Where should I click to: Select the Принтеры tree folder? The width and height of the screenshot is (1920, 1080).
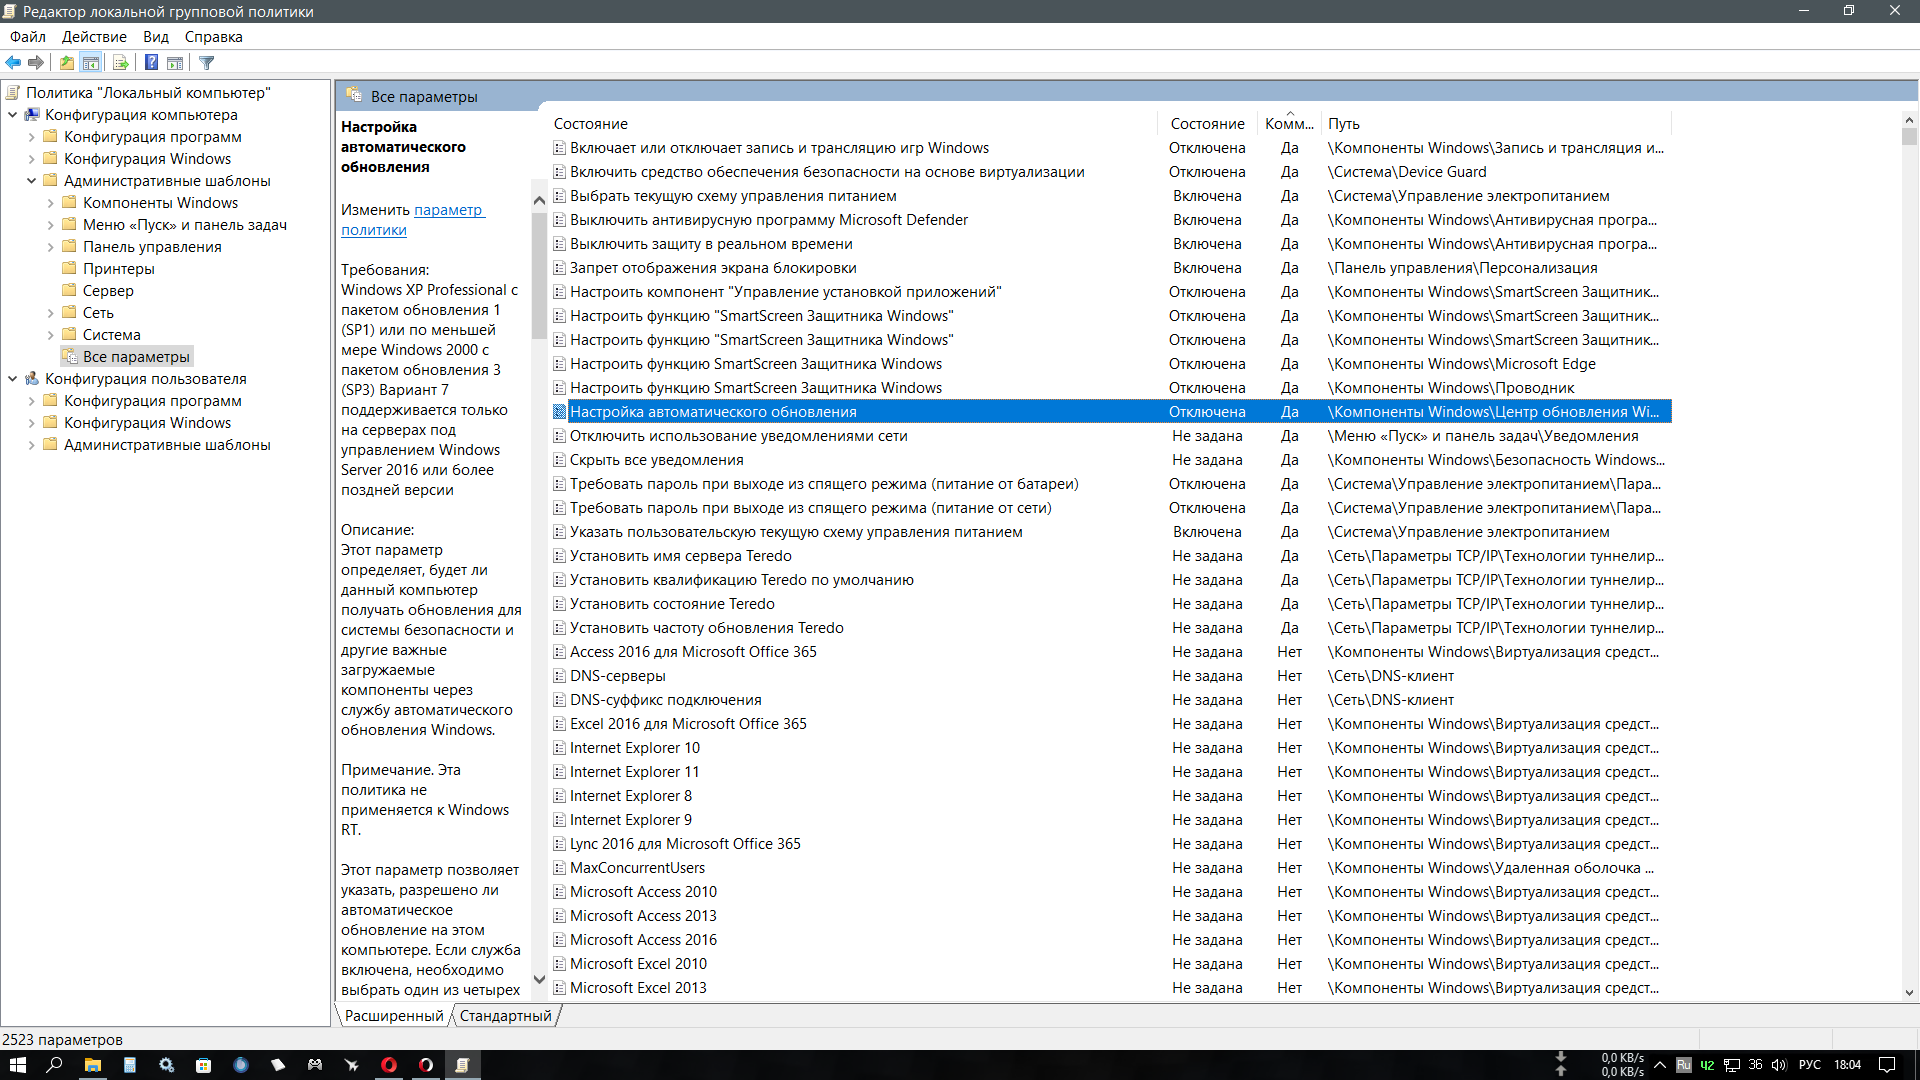coord(118,269)
